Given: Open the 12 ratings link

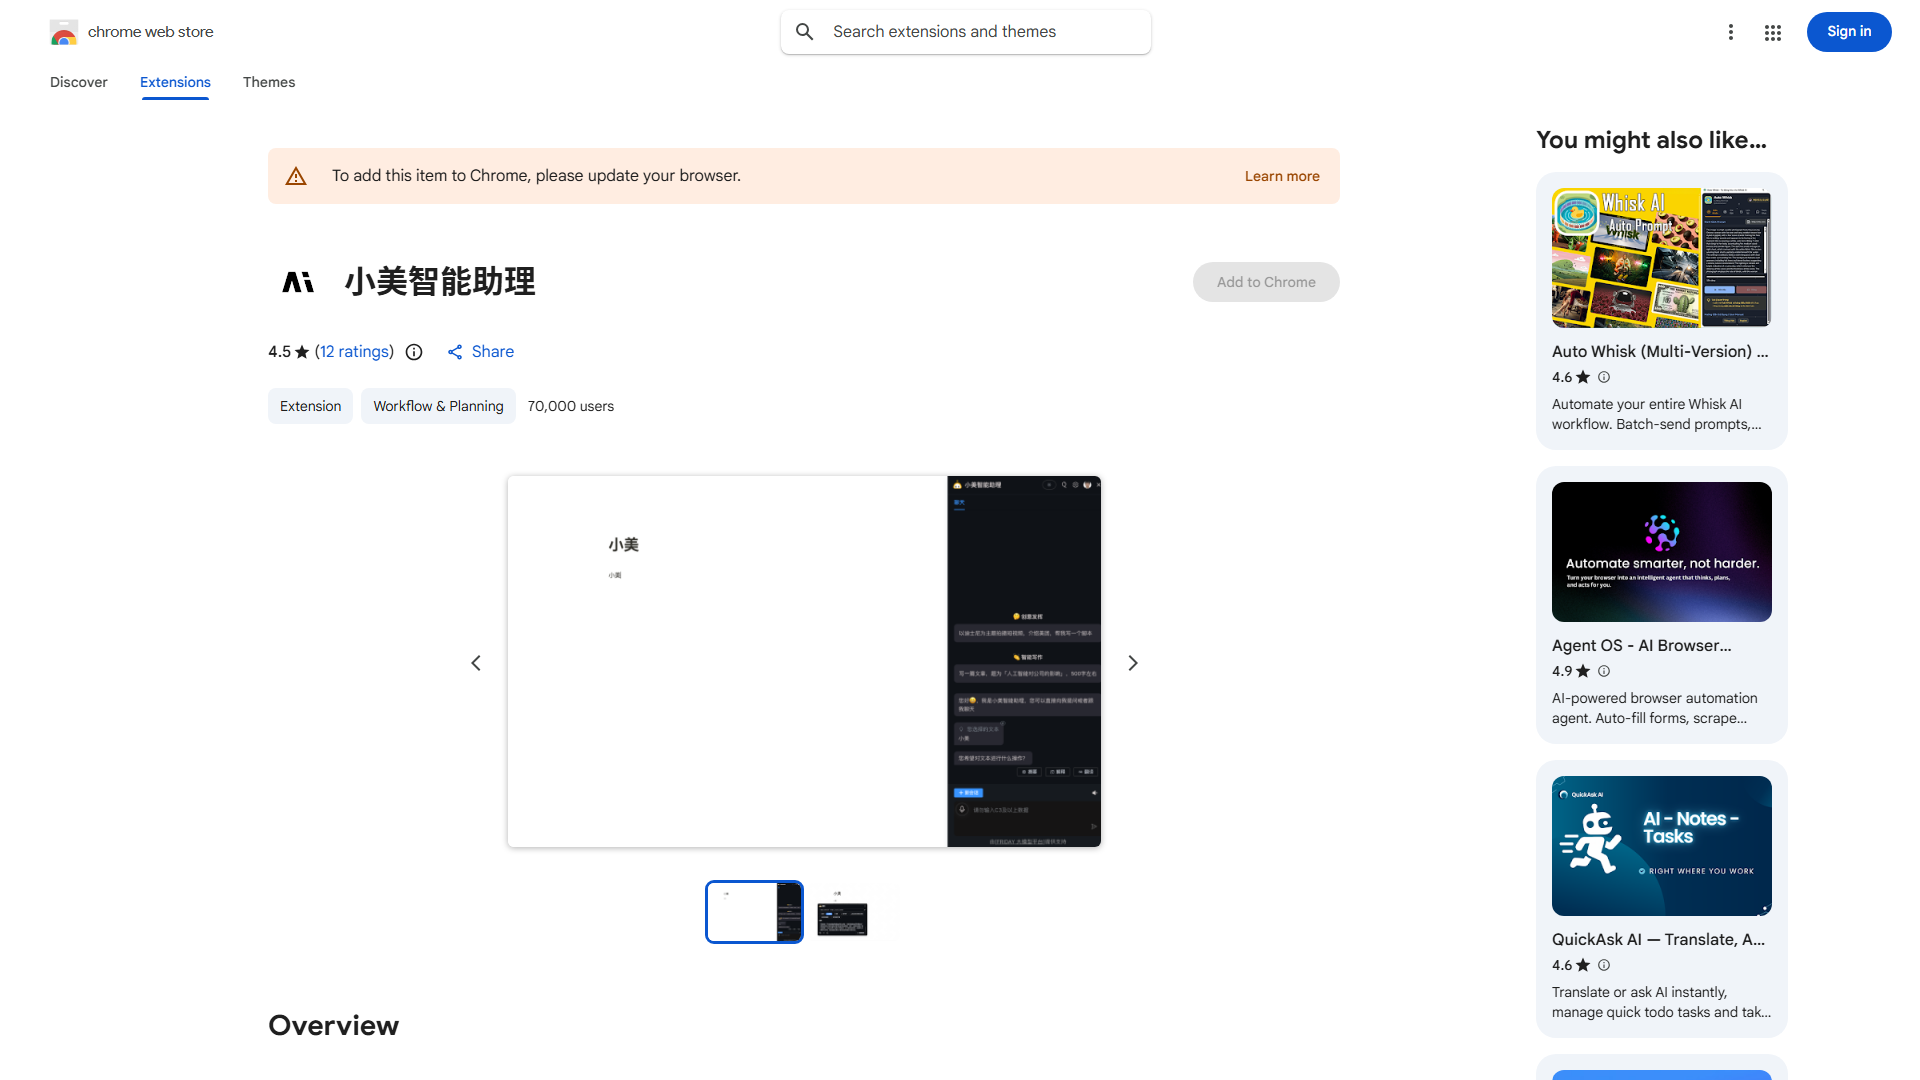Looking at the screenshot, I should pyautogui.click(x=355, y=352).
